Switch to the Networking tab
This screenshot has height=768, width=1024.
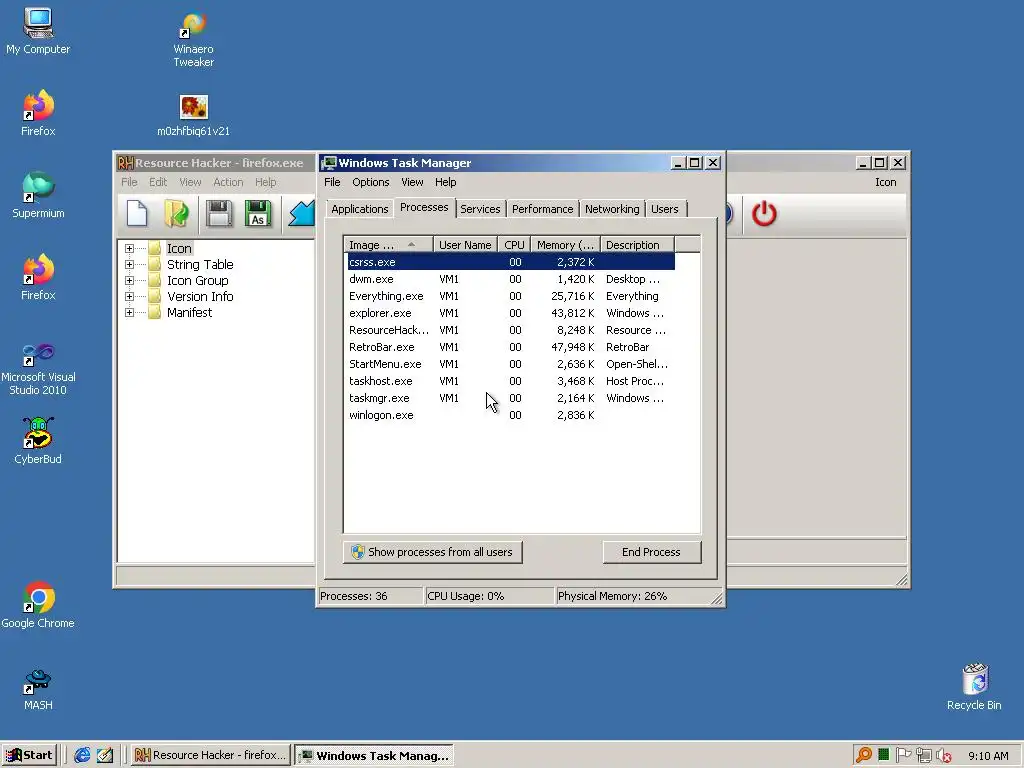pyautogui.click(x=612, y=209)
